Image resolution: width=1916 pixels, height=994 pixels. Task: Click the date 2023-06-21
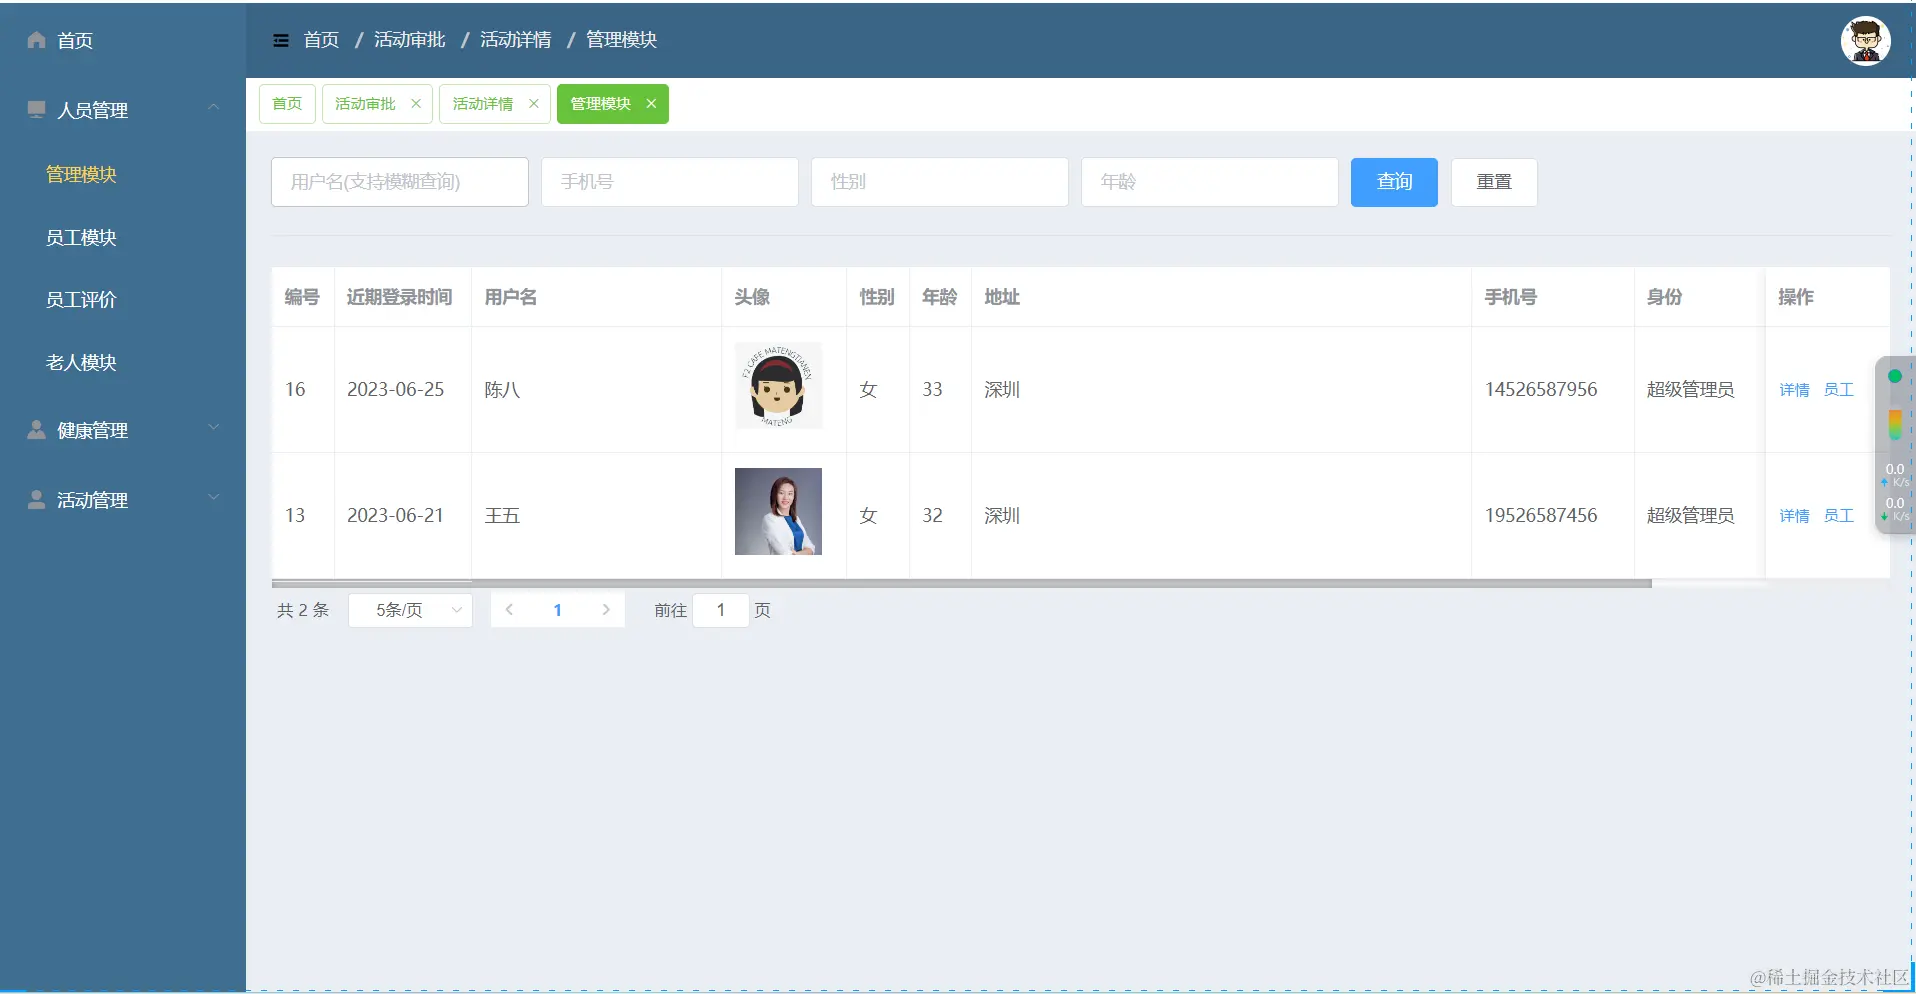click(395, 515)
